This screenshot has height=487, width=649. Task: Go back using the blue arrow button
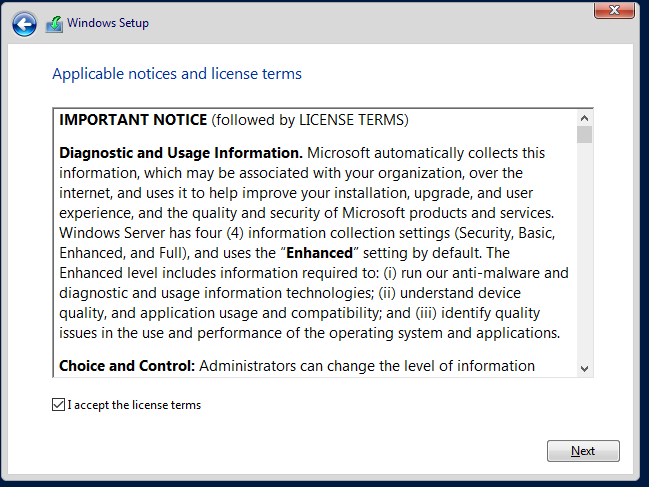[24, 24]
